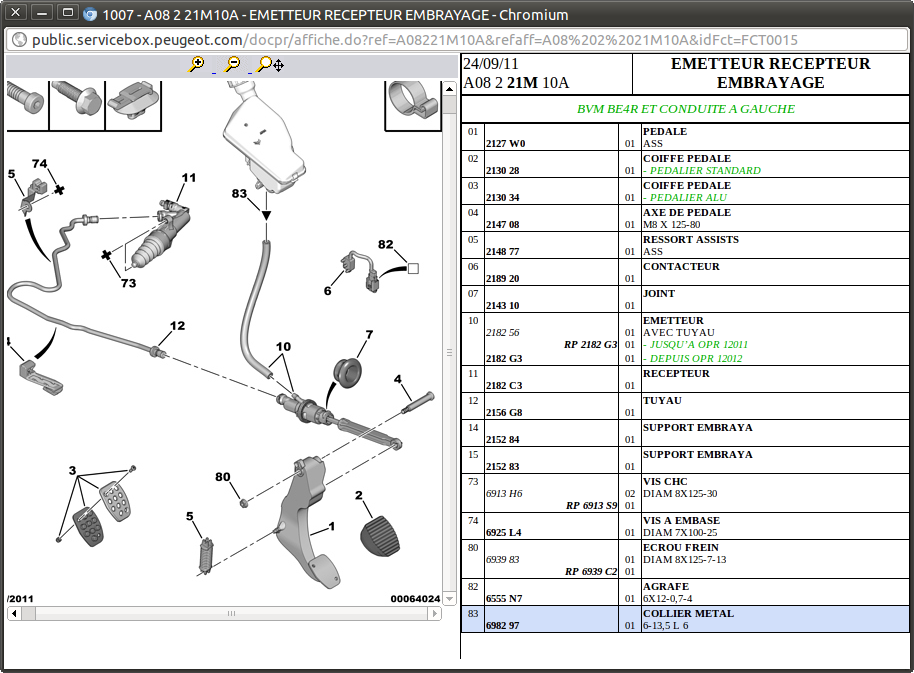This screenshot has height=673, width=914.
Task: Select callout 12 on the pipe
Action: [177, 326]
